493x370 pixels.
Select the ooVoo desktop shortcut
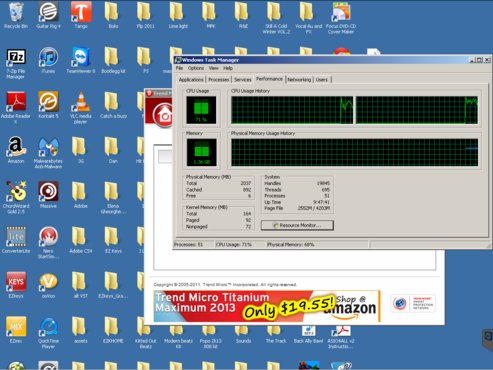(x=48, y=285)
